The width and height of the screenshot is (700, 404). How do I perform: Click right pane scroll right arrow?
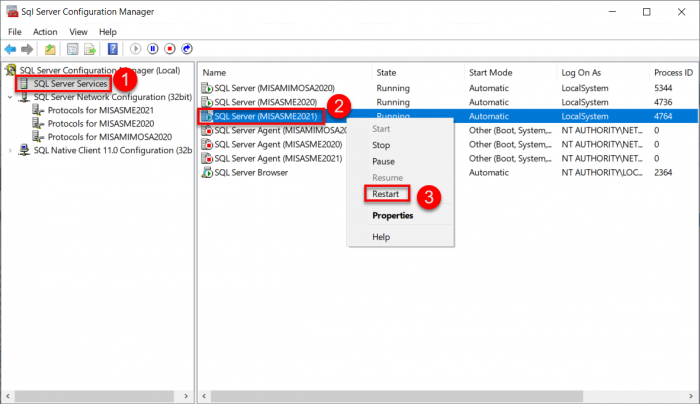click(x=691, y=396)
